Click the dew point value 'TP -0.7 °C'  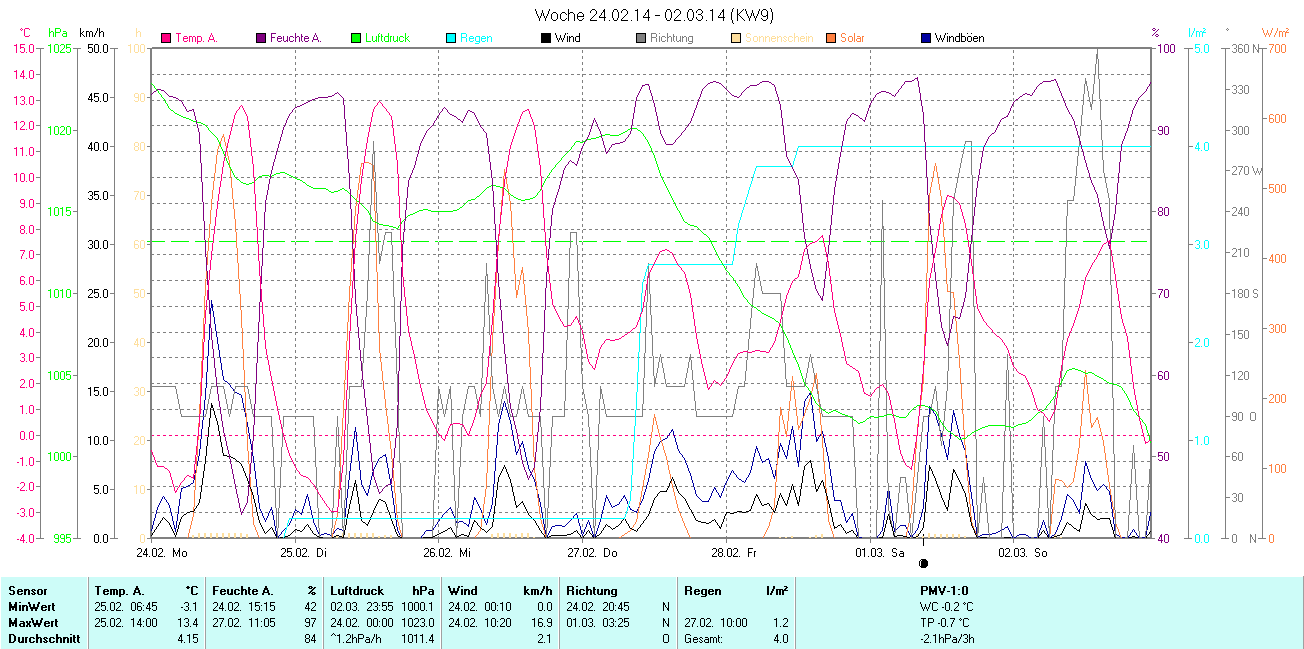coord(946,623)
